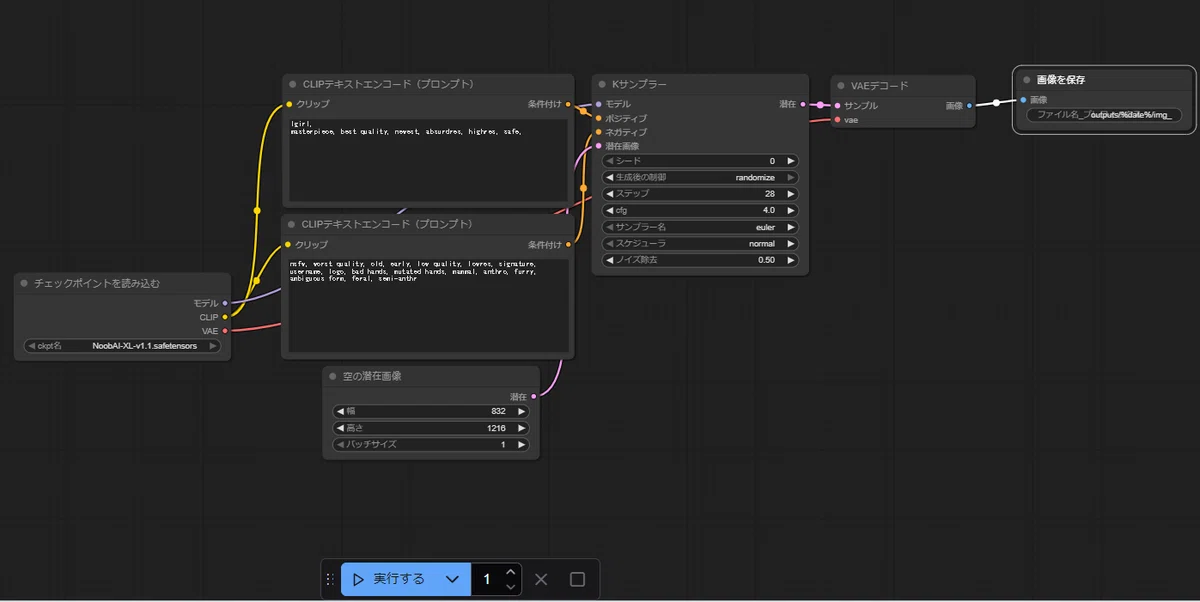Click the 実行する run button
The width and height of the screenshot is (1200, 602).
390,579
